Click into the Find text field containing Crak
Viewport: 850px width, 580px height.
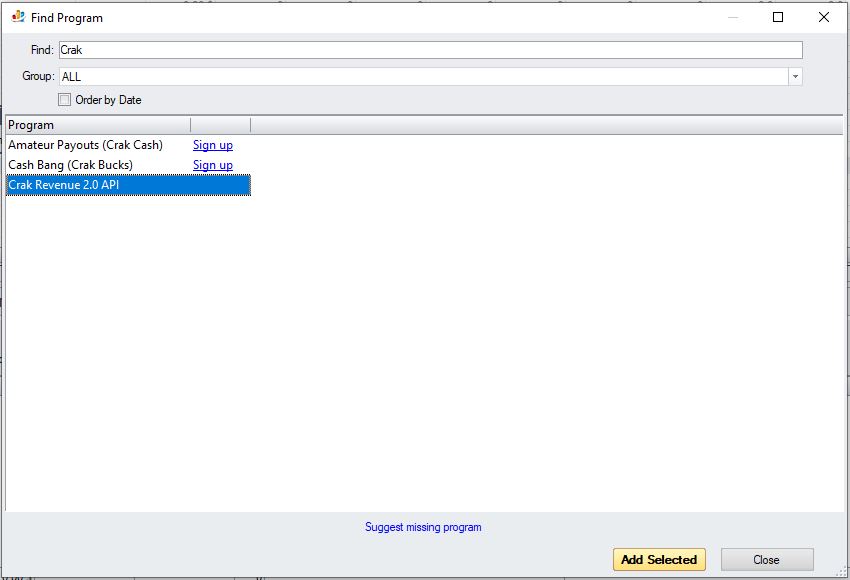pyautogui.click(x=430, y=50)
